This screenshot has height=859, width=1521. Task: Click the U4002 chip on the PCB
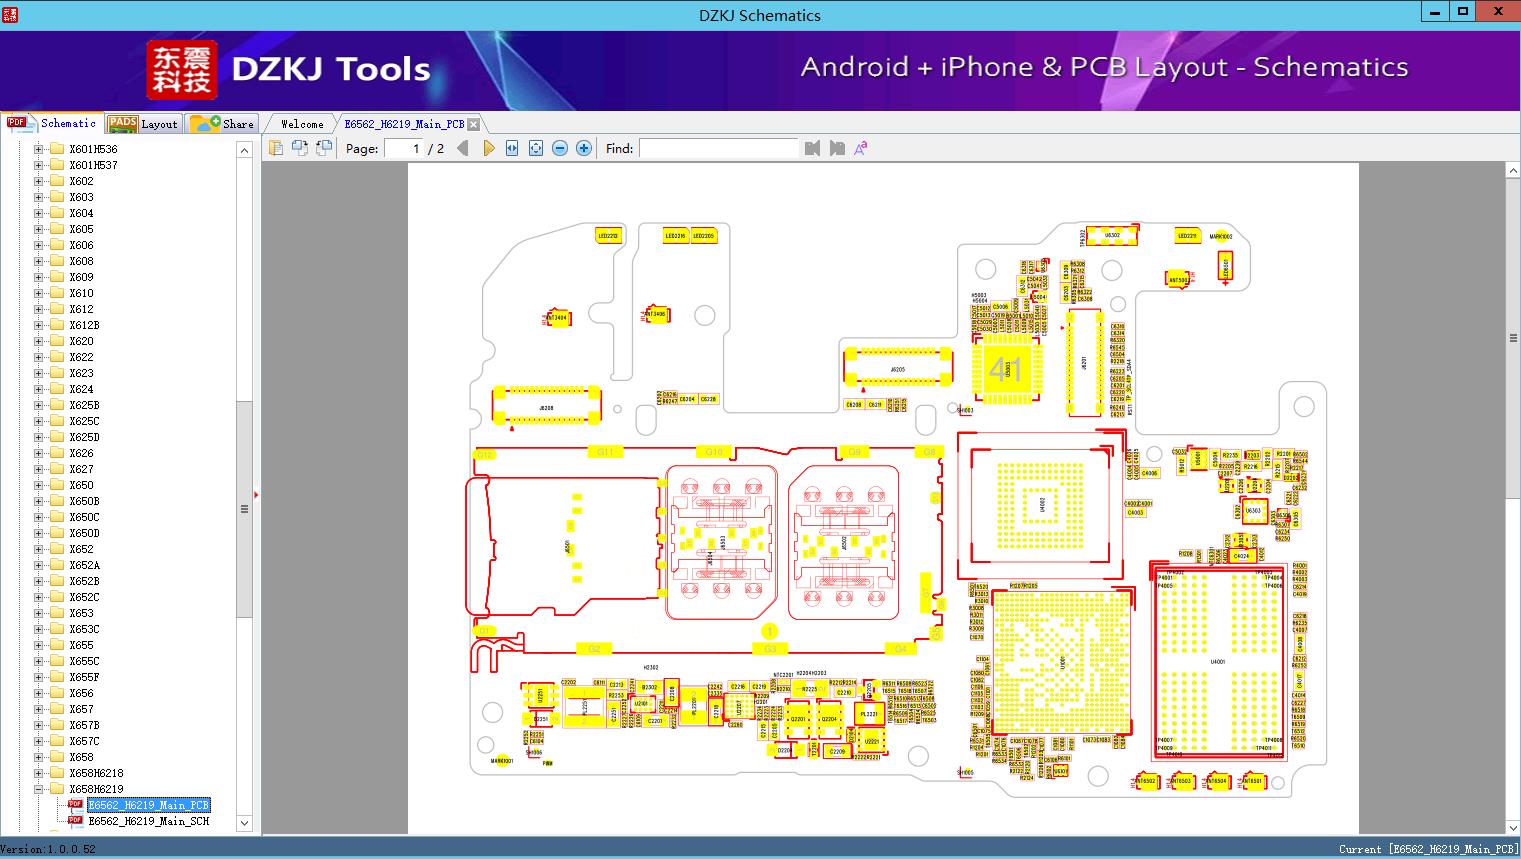1042,504
